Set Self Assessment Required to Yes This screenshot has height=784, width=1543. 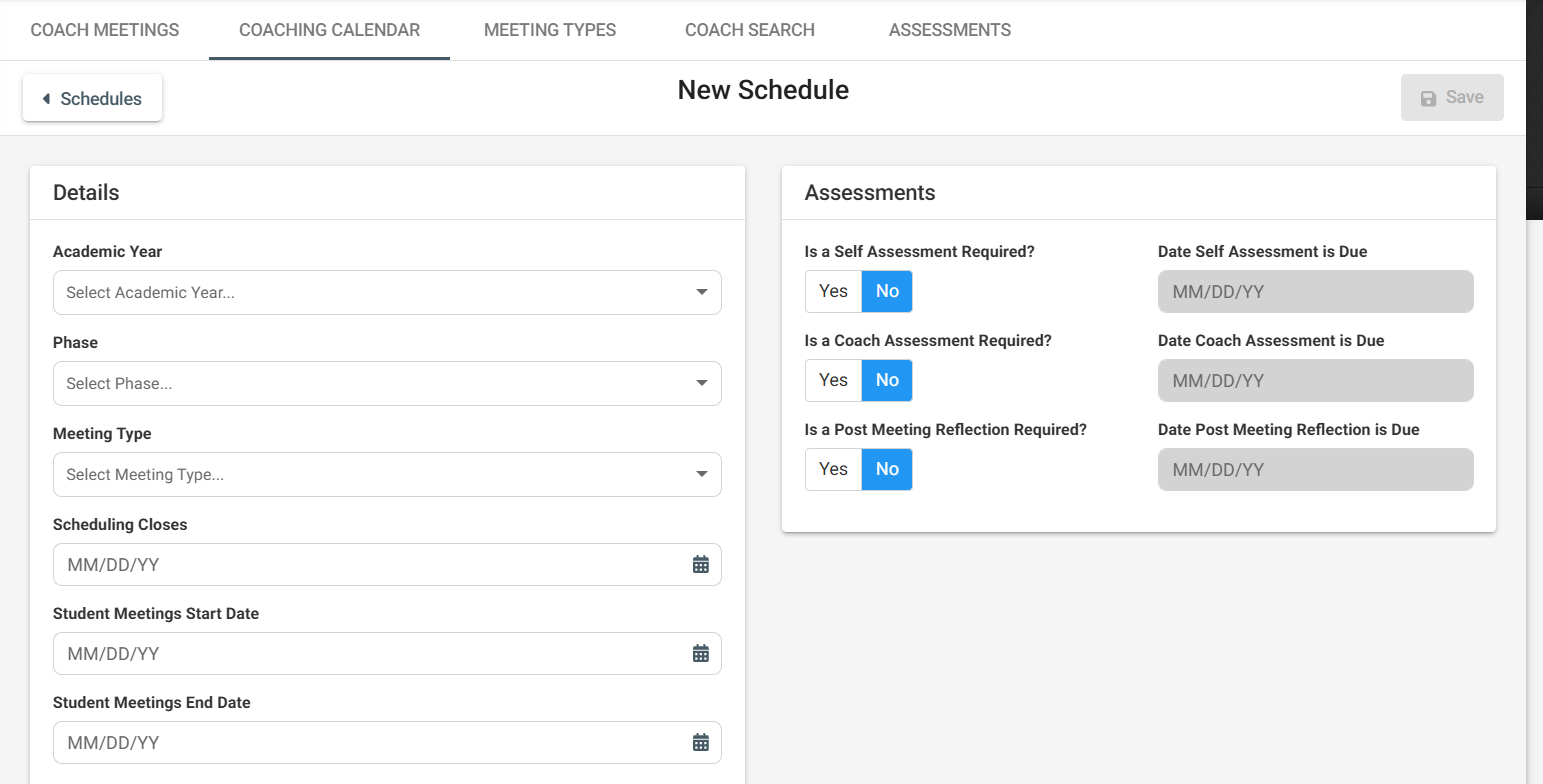[833, 291]
